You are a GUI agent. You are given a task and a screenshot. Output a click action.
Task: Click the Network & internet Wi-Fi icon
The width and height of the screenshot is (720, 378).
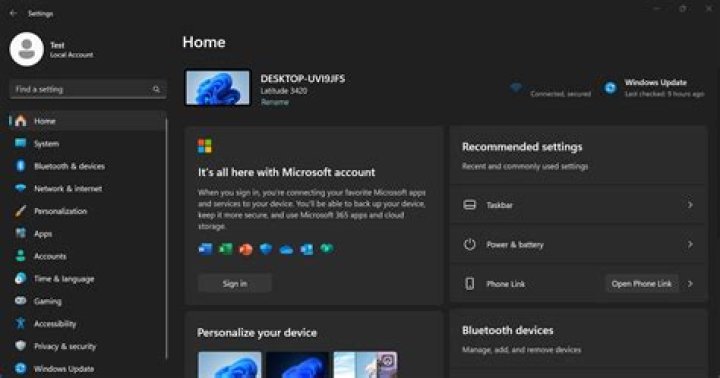(x=21, y=188)
